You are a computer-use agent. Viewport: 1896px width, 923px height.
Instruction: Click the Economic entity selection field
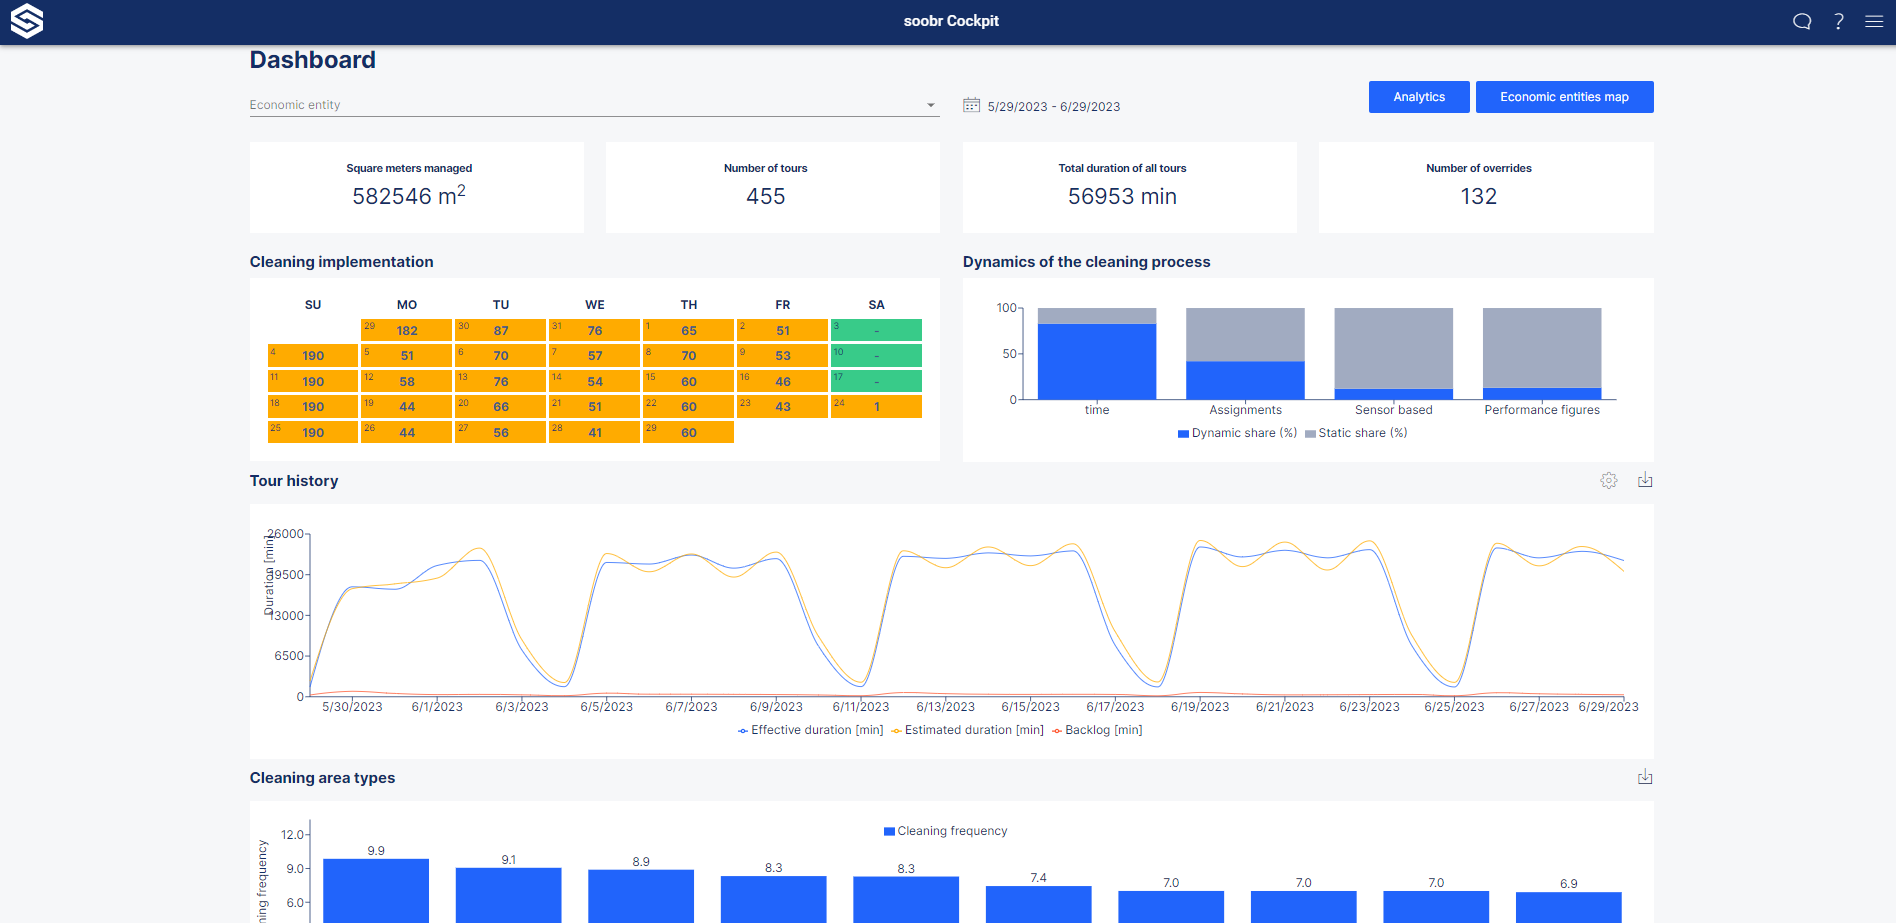click(594, 105)
